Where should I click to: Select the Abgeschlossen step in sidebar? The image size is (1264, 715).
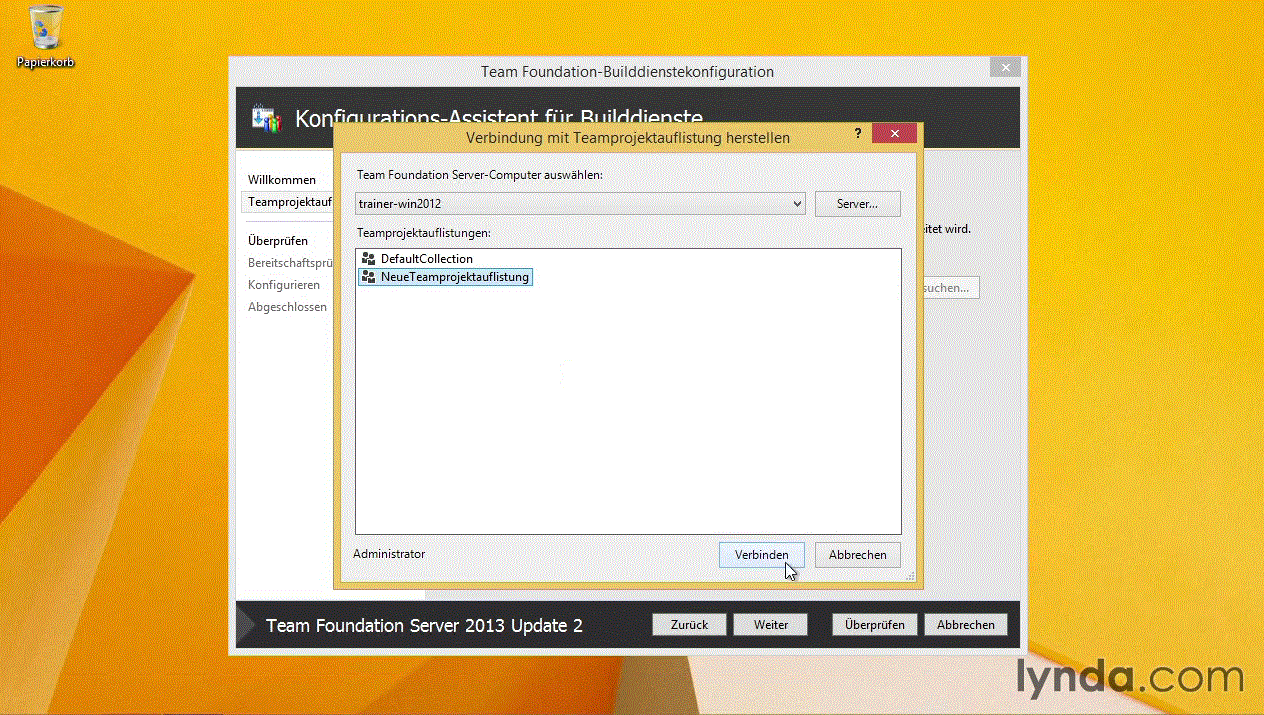click(288, 307)
